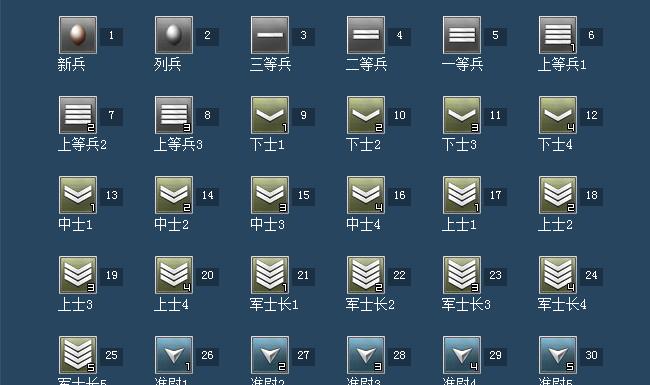Select the 列兵 white egg rank icon
The height and width of the screenshot is (385, 650).
174,35
